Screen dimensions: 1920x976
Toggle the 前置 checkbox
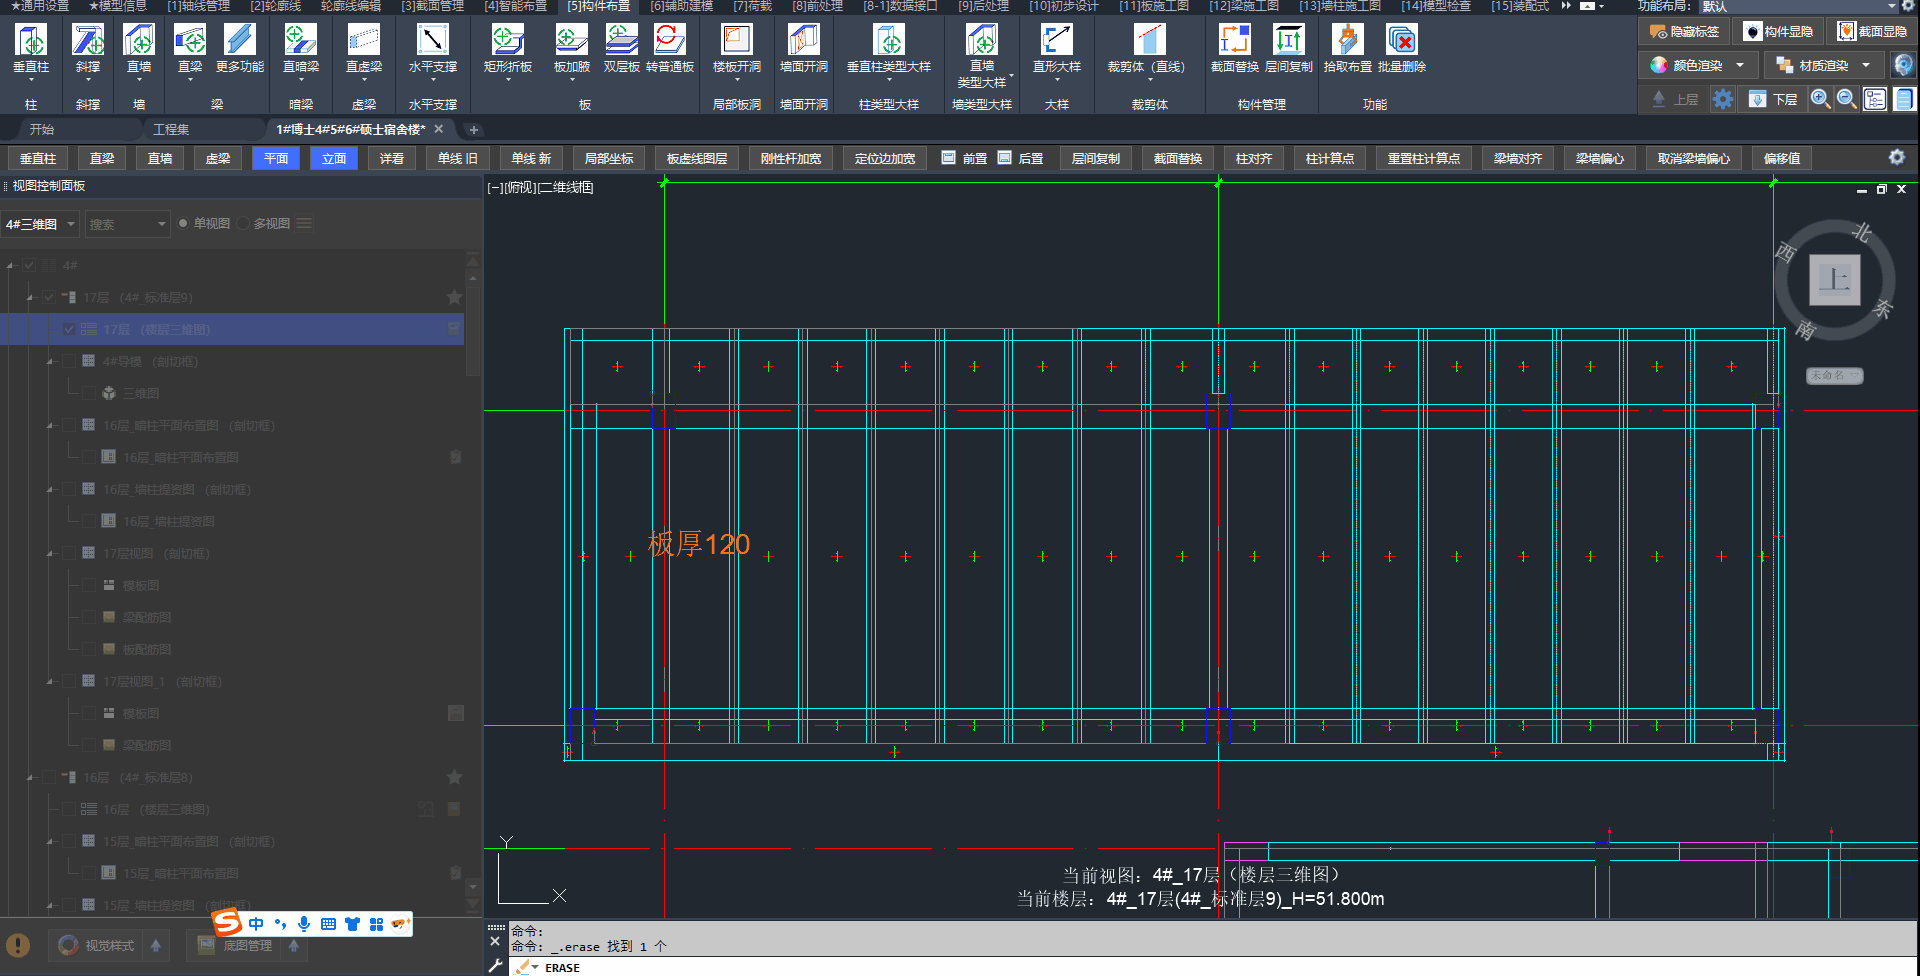[948, 158]
